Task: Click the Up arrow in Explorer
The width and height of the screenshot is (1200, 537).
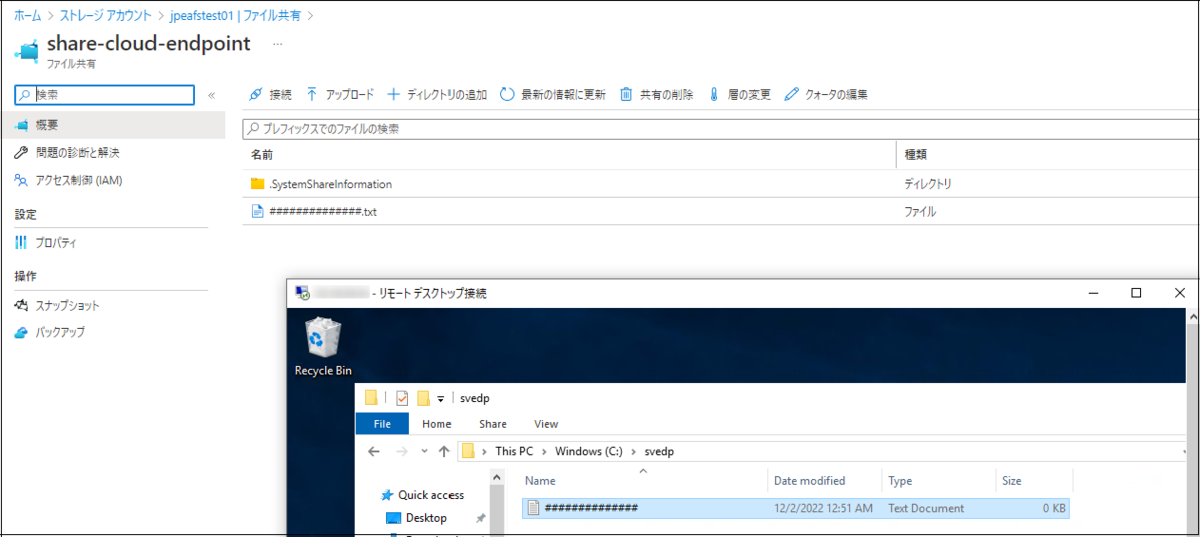Action: pos(444,452)
